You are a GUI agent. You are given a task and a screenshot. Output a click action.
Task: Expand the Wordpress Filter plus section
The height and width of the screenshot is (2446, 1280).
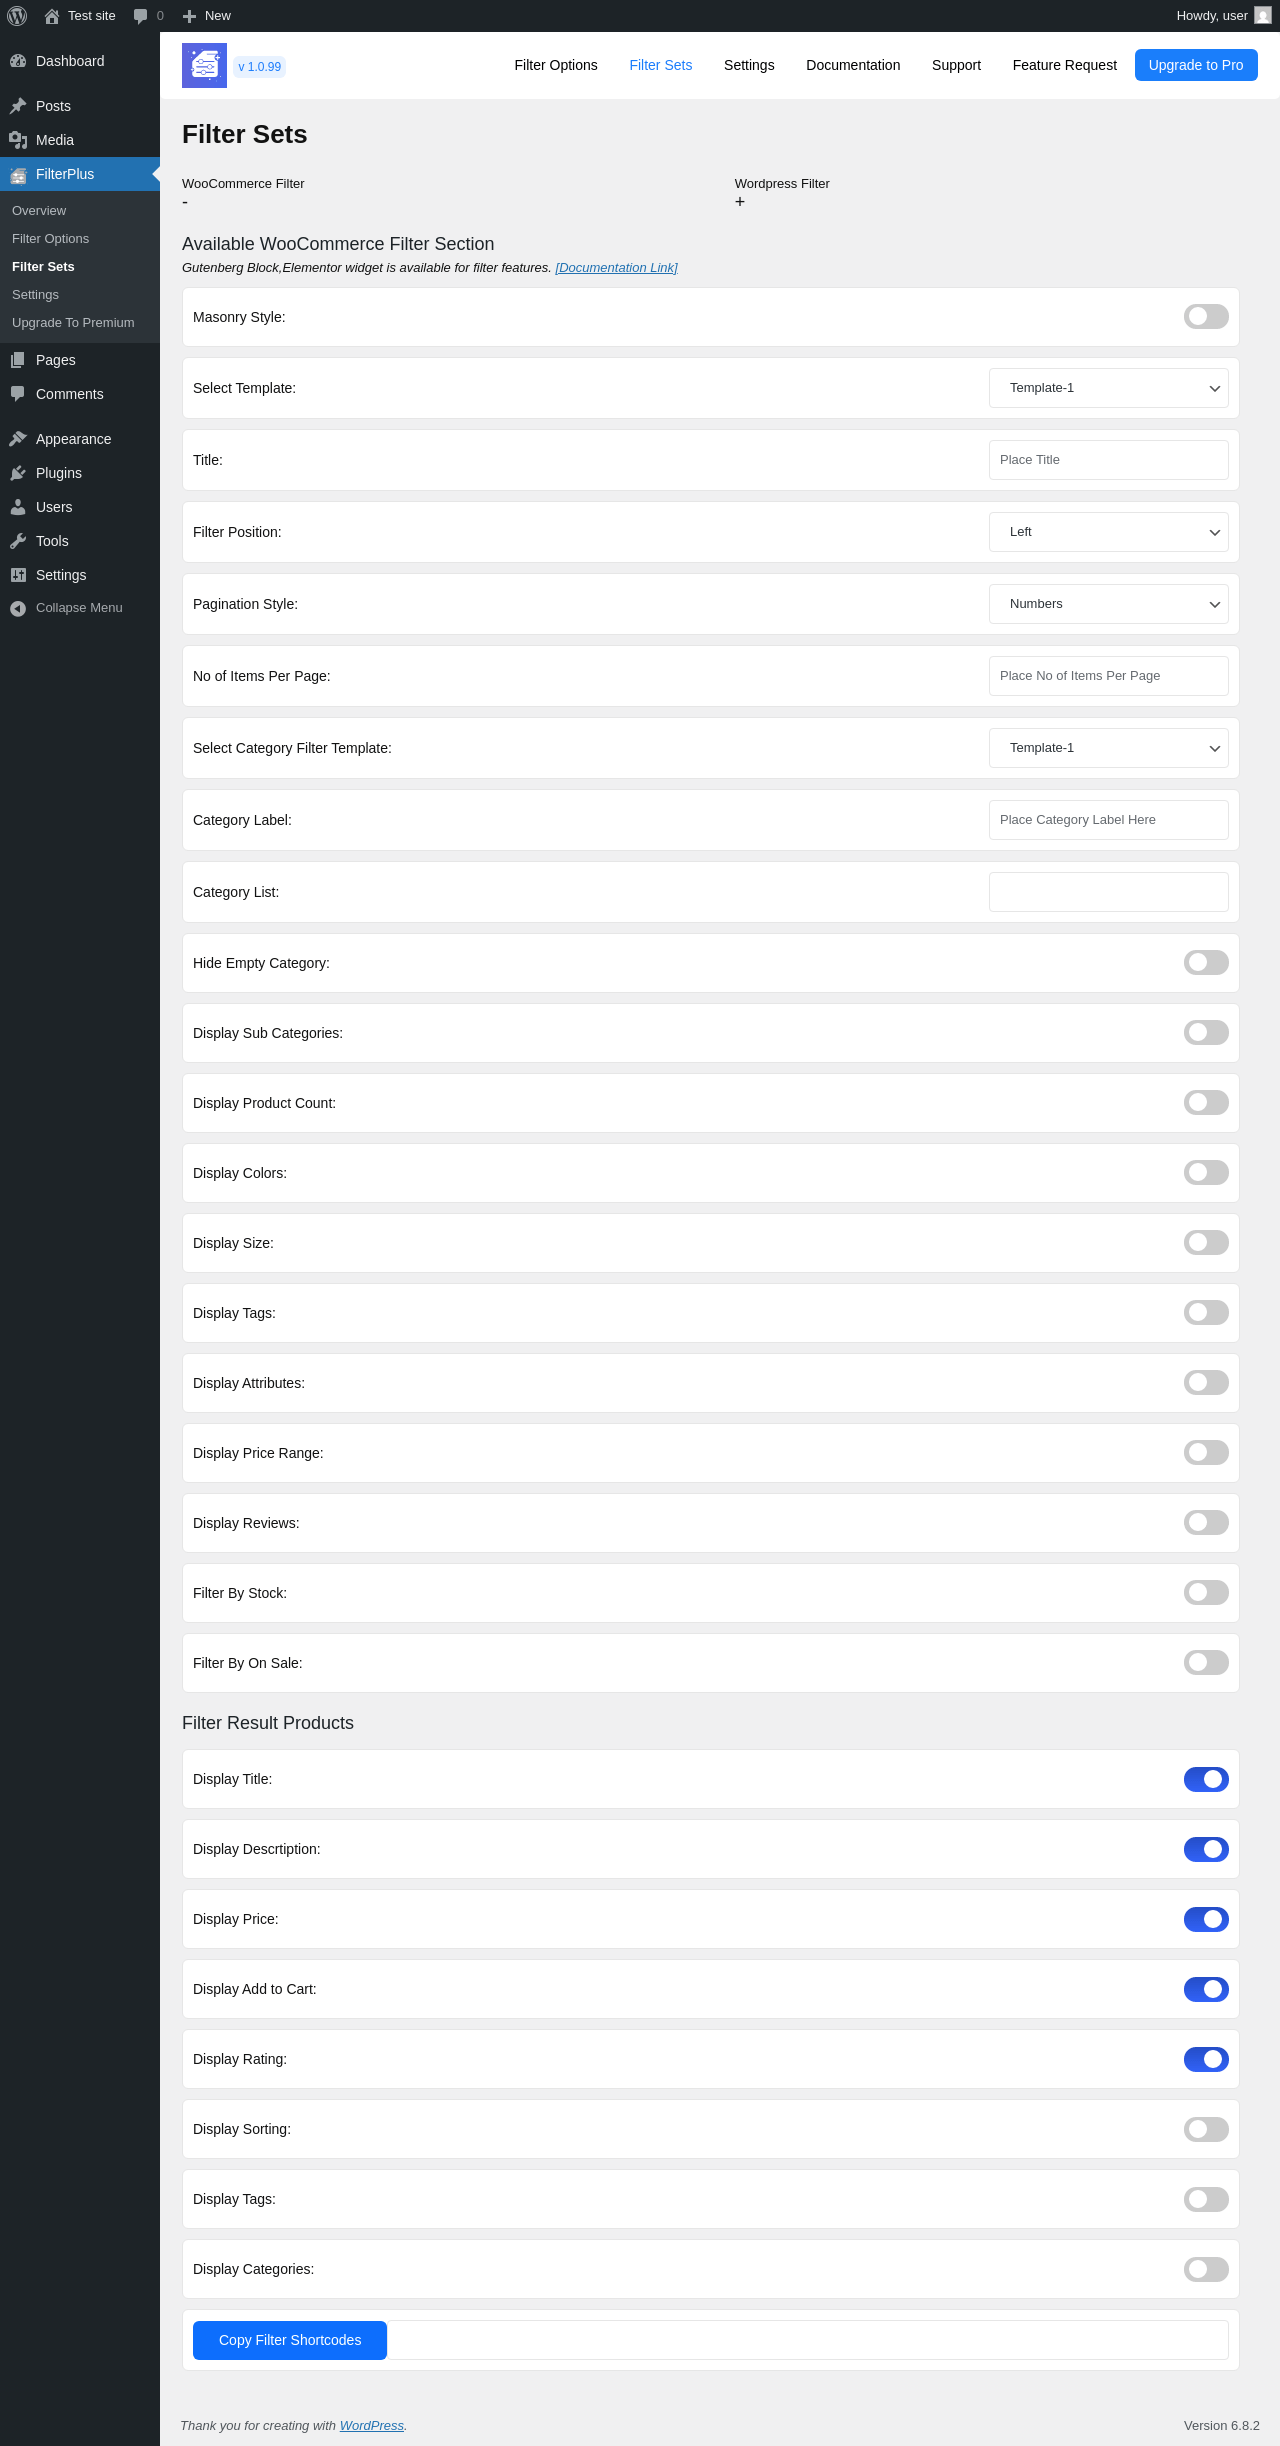[x=740, y=202]
